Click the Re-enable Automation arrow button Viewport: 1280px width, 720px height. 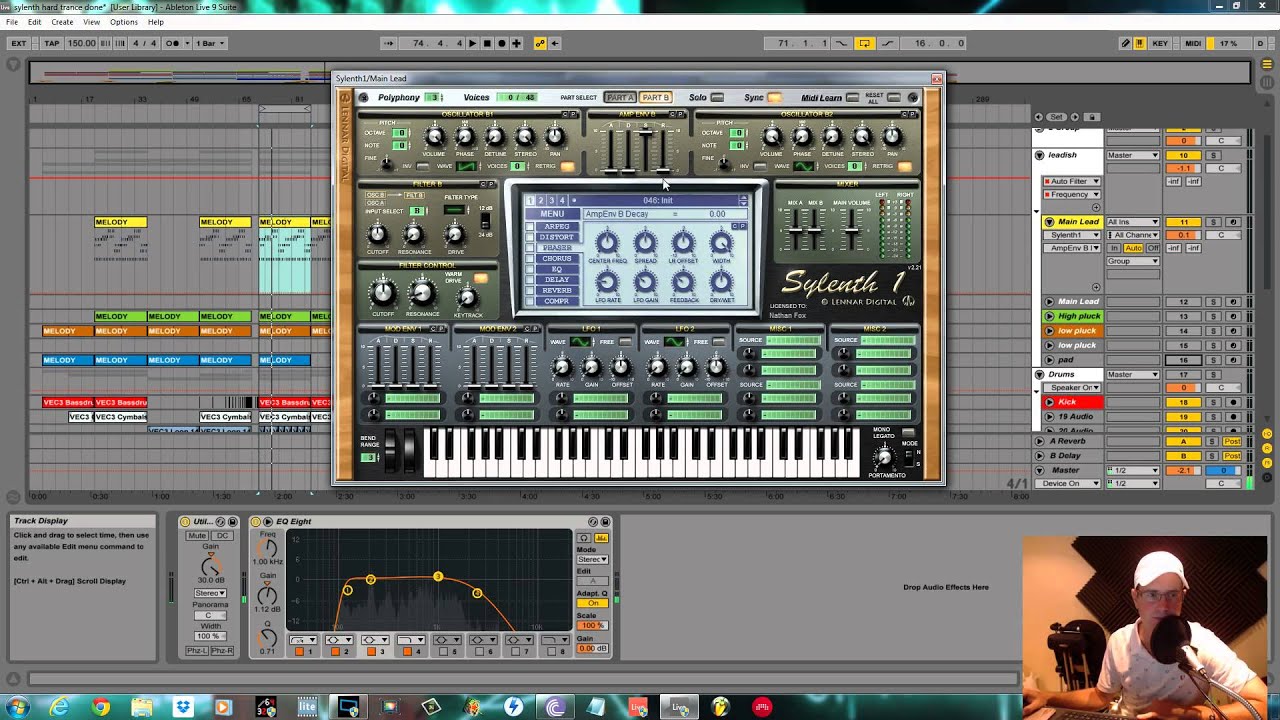(555, 43)
